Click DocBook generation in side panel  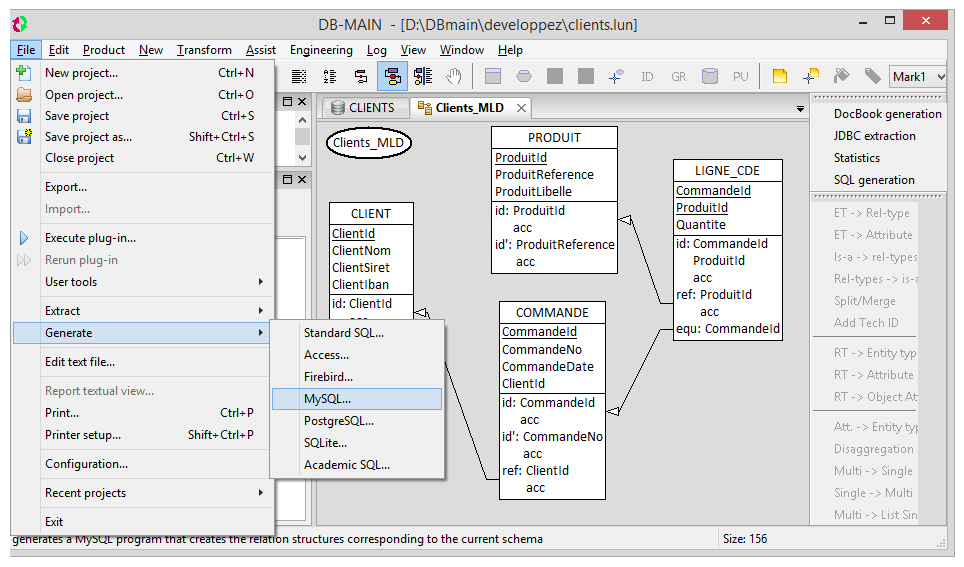tap(887, 114)
